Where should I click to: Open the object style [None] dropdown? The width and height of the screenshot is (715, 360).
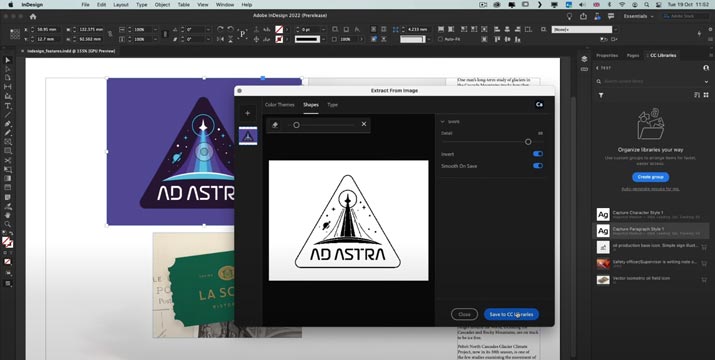[616, 30]
